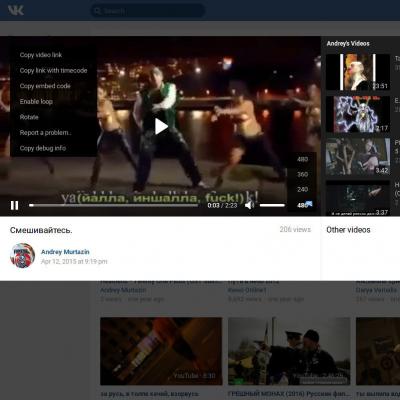Viewport: 400px width, 400px height.
Task: Click the Other videos heading
Action: click(x=348, y=230)
